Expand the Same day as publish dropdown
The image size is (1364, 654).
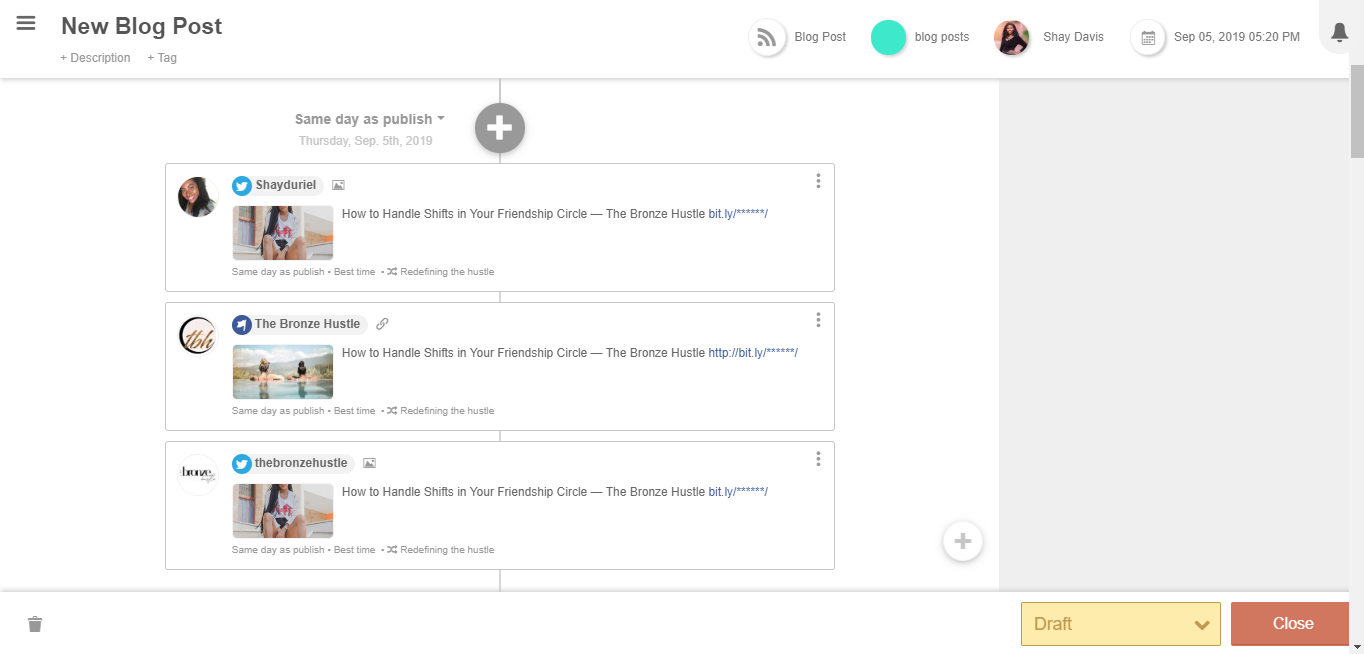click(x=369, y=119)
